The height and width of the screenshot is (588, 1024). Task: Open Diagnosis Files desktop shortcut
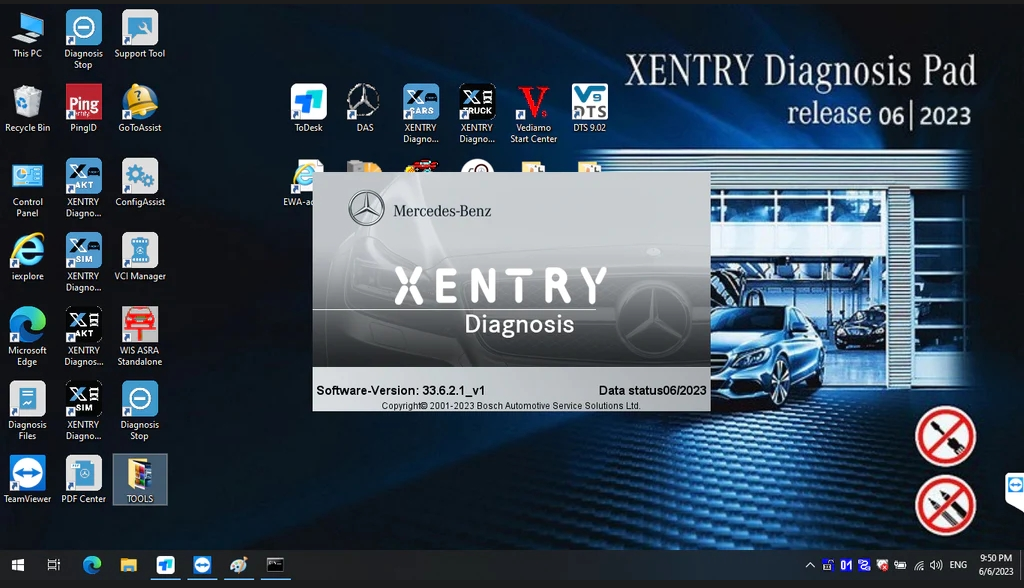click(27, 411)
